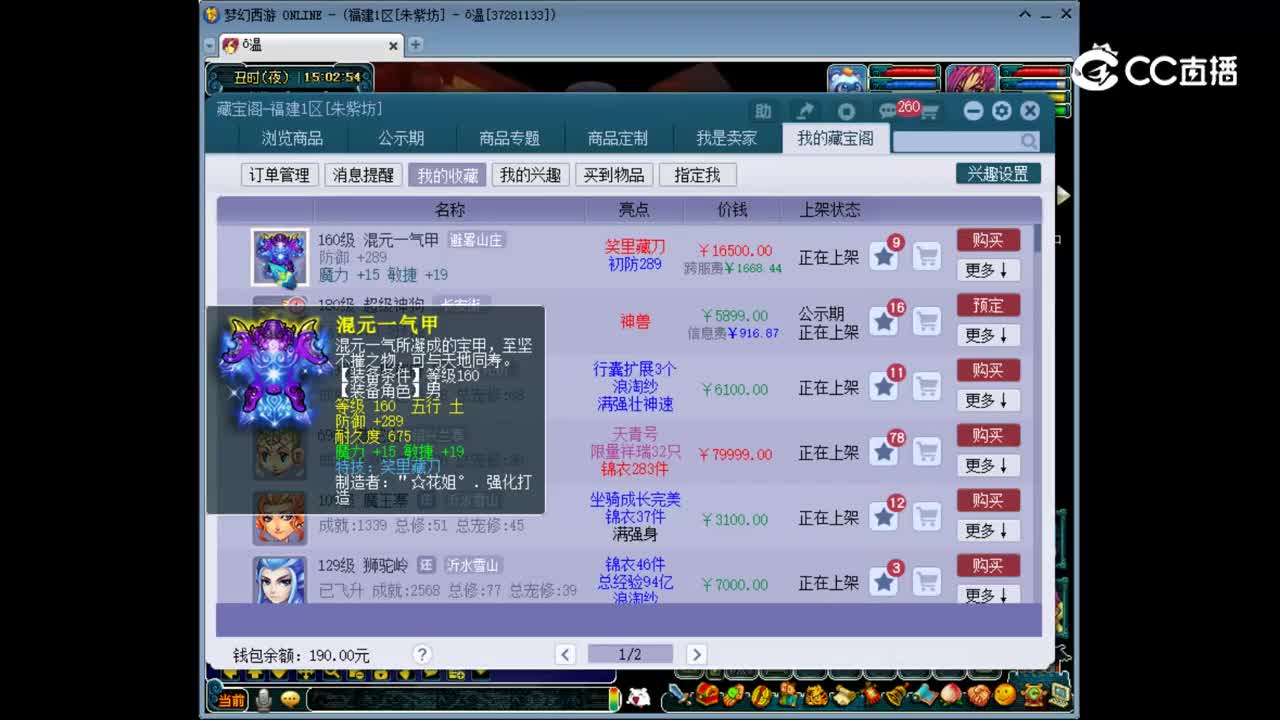Switch to 我是卖家 tab
1280x720 pixels.
coord(727,139)
